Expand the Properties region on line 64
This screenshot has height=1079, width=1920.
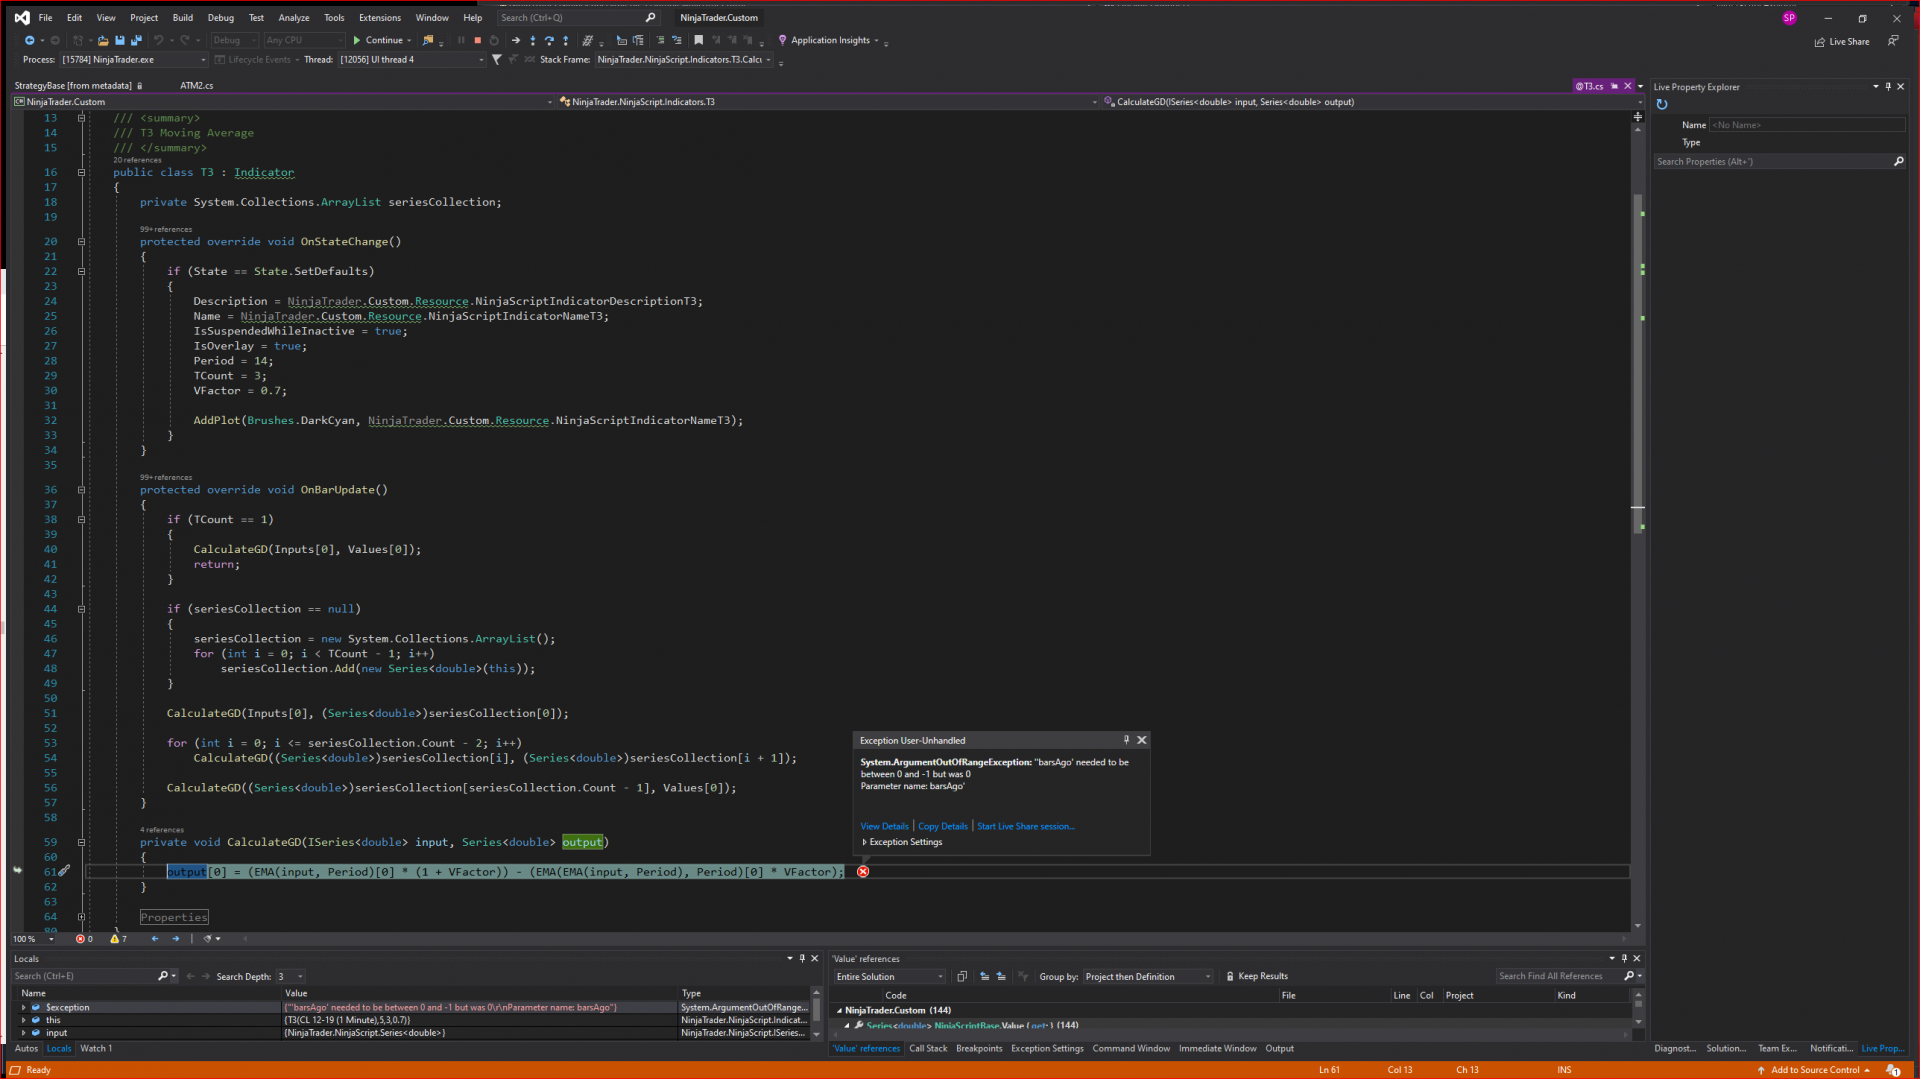point(82,917)
